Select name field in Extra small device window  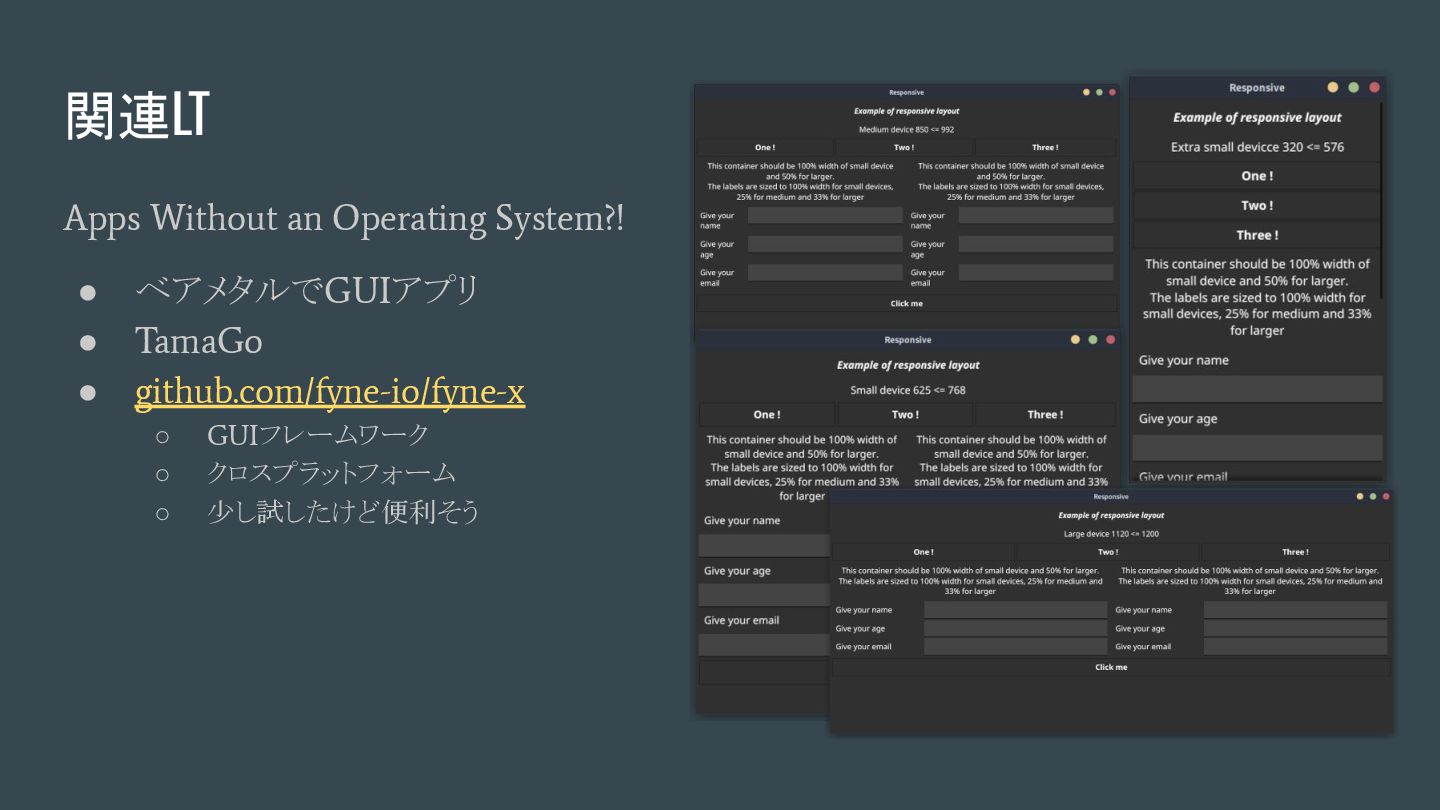coord(1257,389)
